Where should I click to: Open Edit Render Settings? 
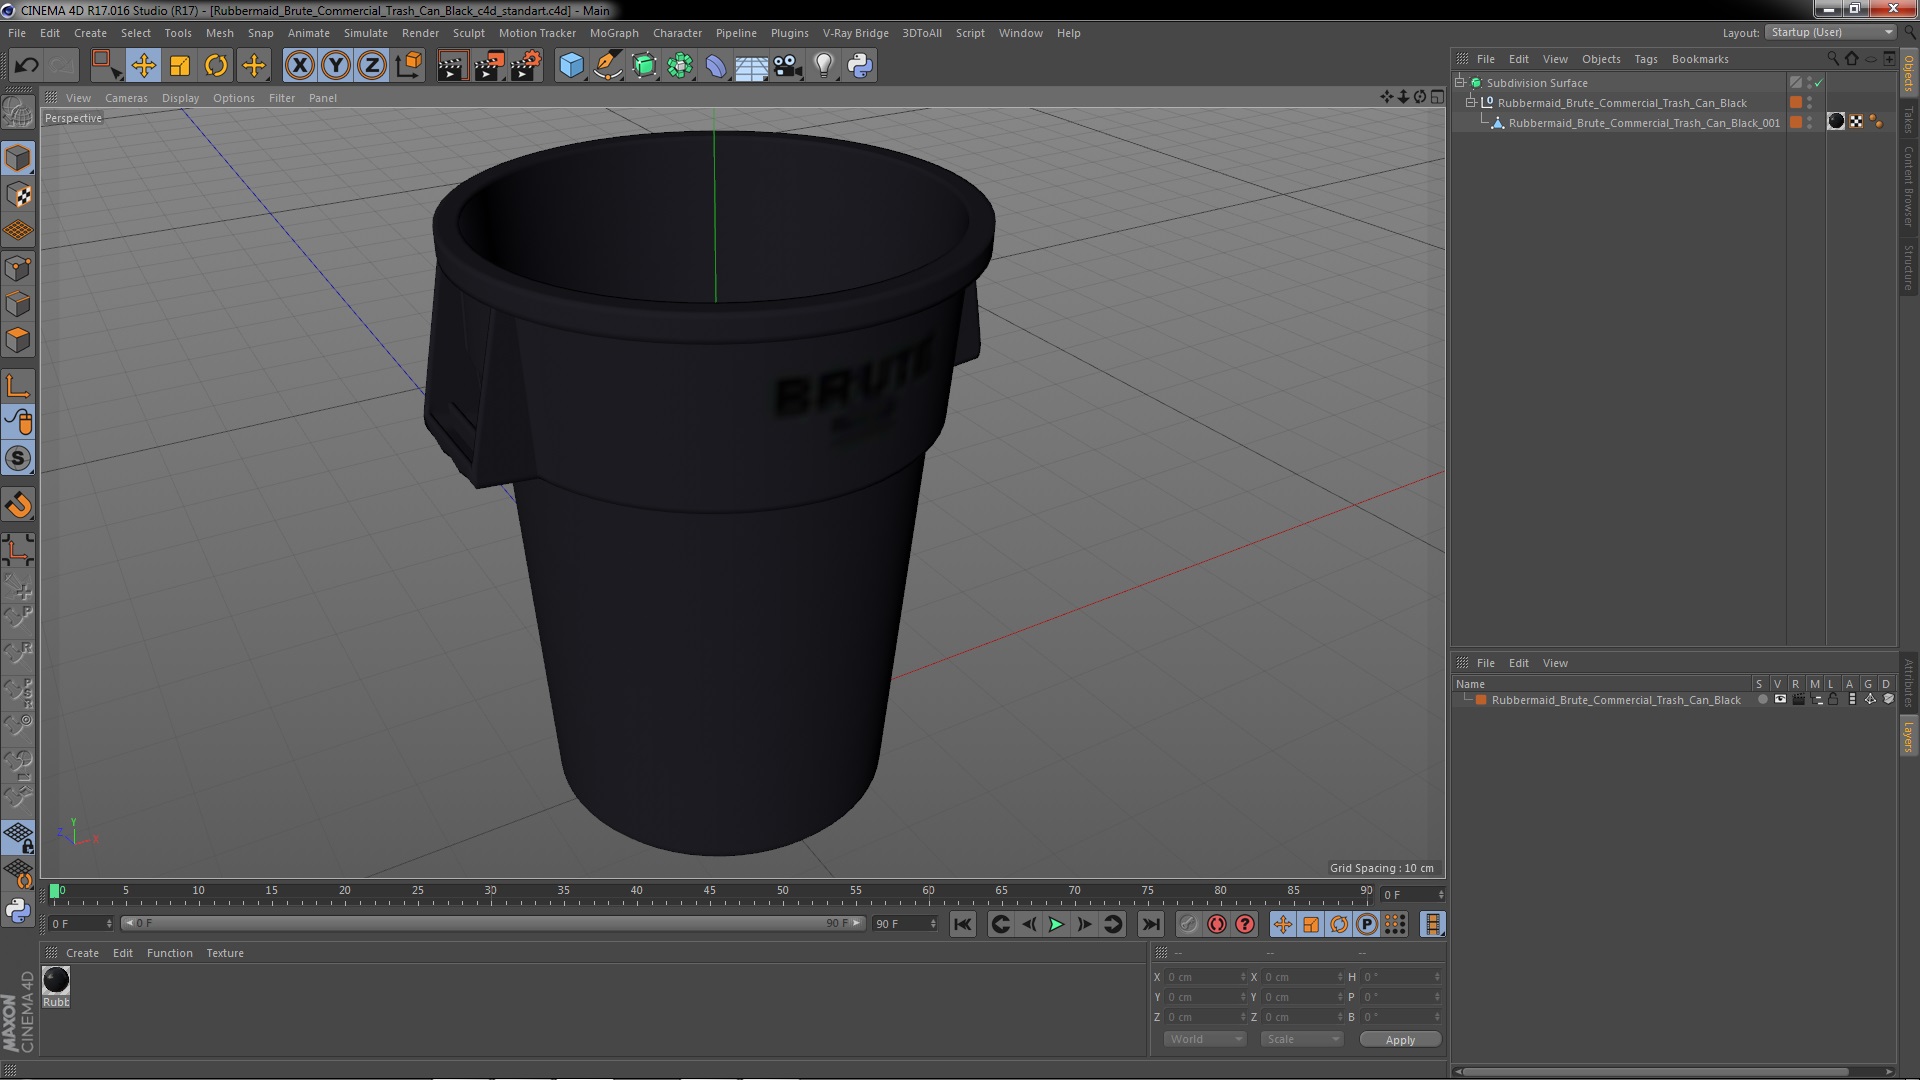(526, 66)
